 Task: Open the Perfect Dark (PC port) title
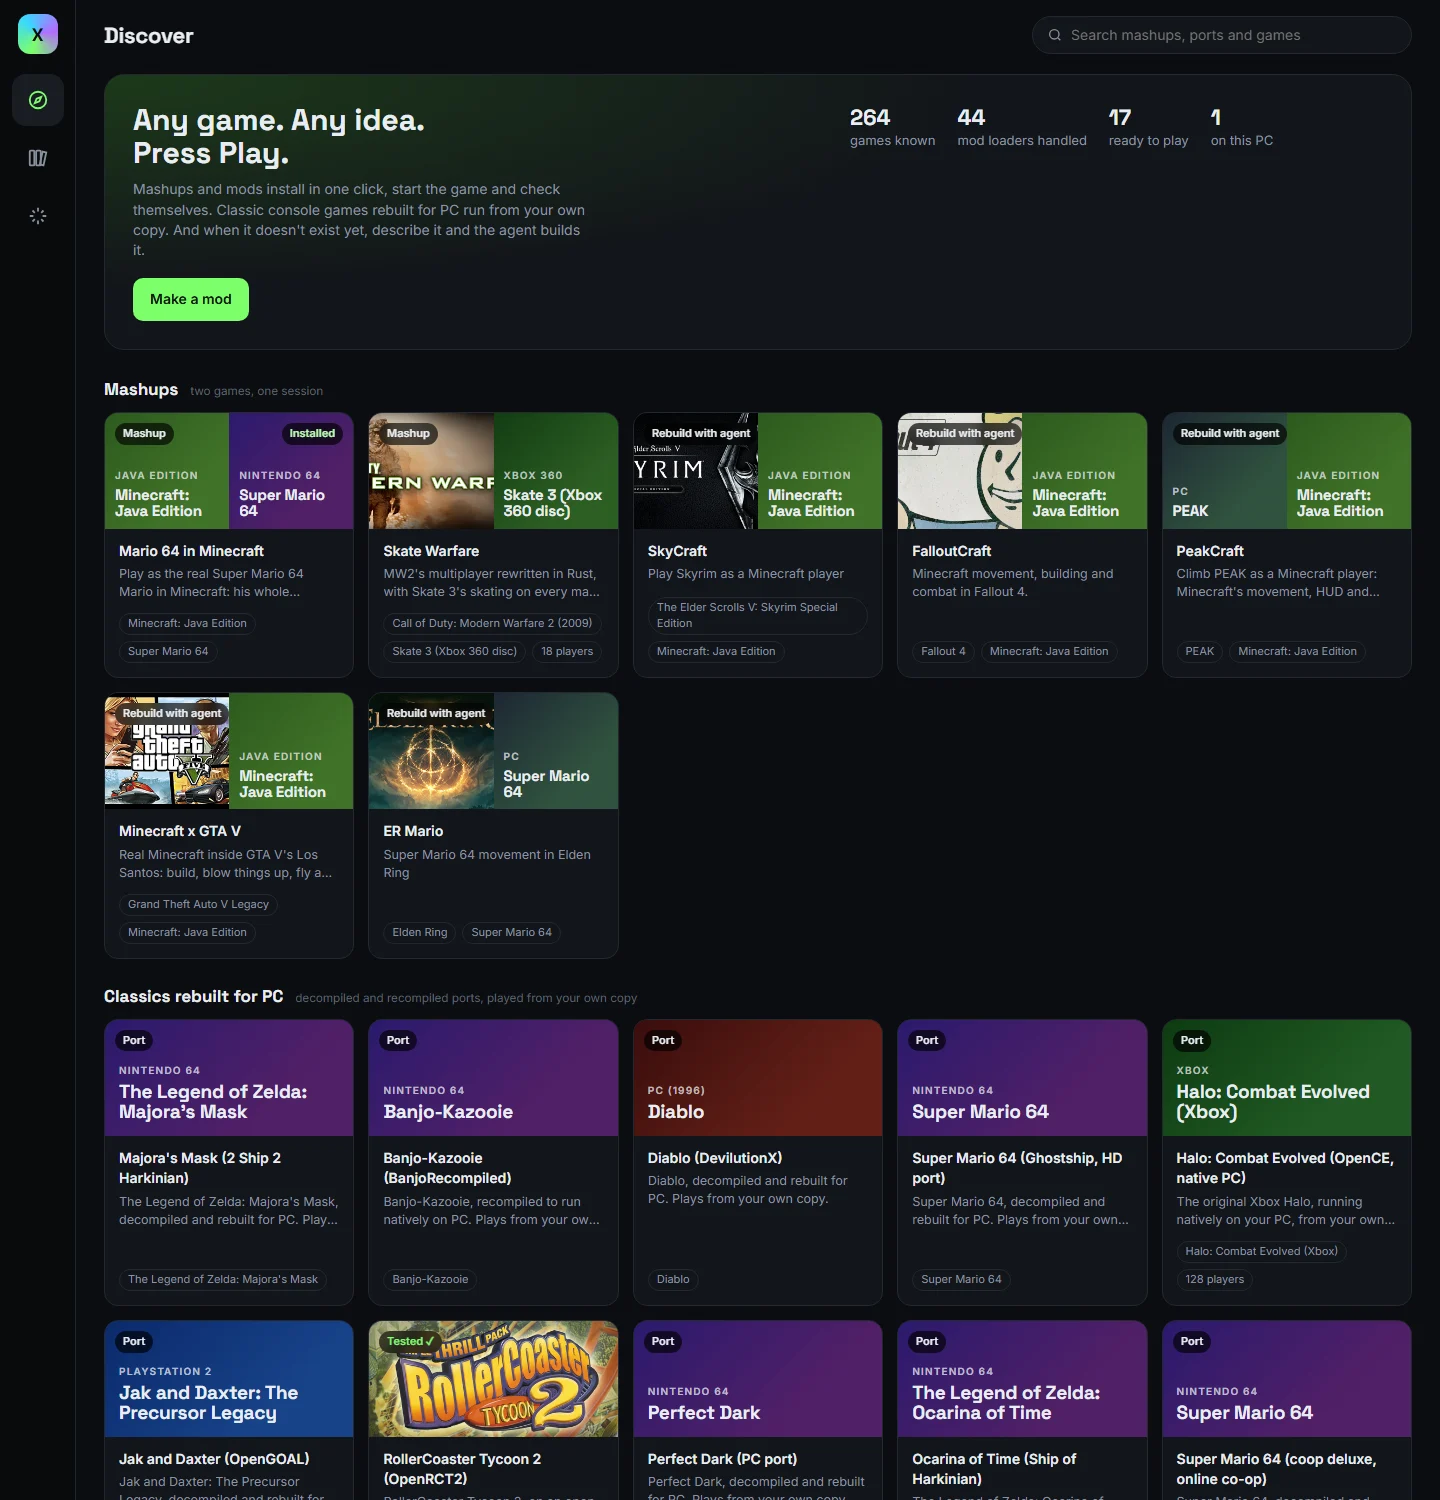coord(722,1459)
